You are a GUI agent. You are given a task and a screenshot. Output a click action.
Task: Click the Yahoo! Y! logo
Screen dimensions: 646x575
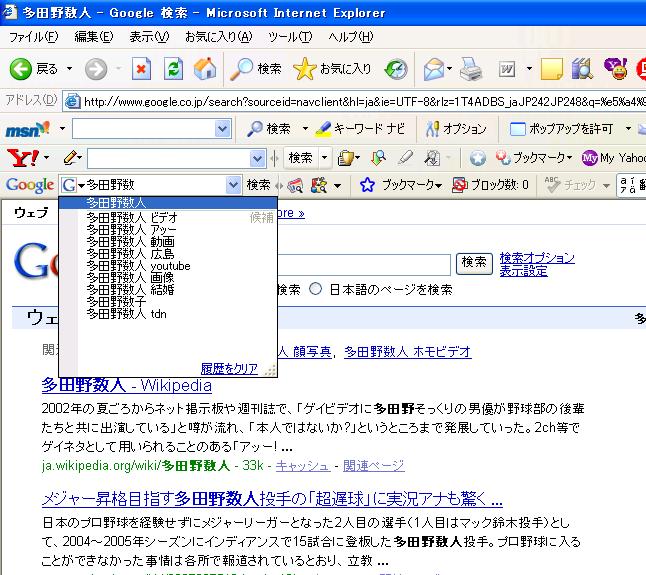point(23,158)
